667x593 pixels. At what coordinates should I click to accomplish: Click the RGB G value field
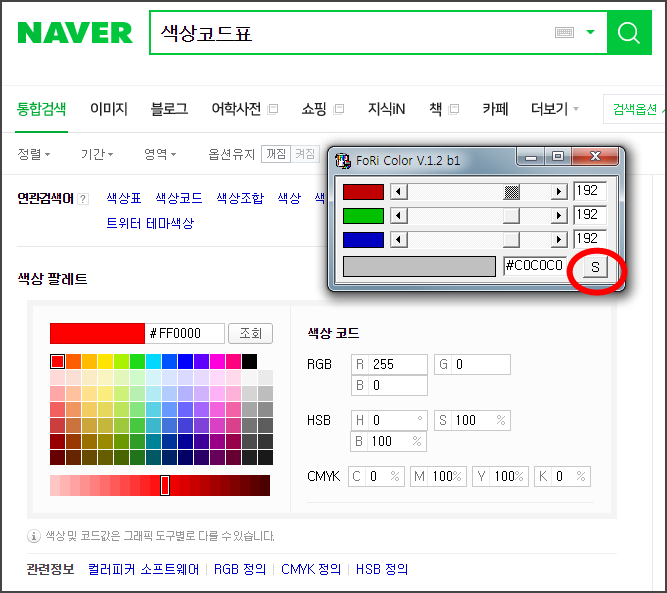pyautogui.click(x=472, y=365)
